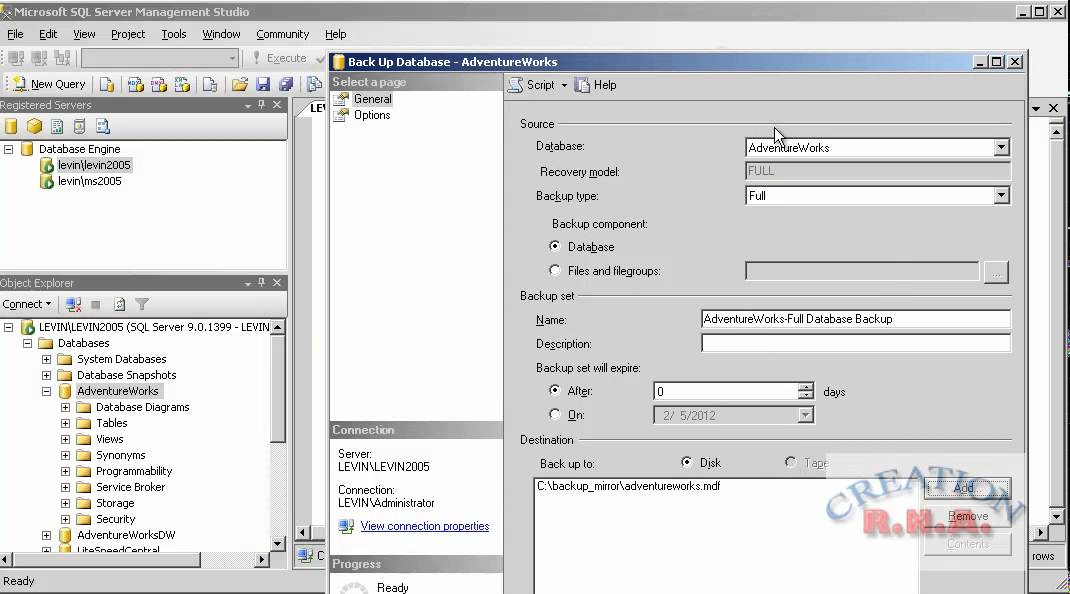This screenshot has height=594, width=1070.
Task: Click the SQL Server Mobile Query icon
Action: point(210,84)
